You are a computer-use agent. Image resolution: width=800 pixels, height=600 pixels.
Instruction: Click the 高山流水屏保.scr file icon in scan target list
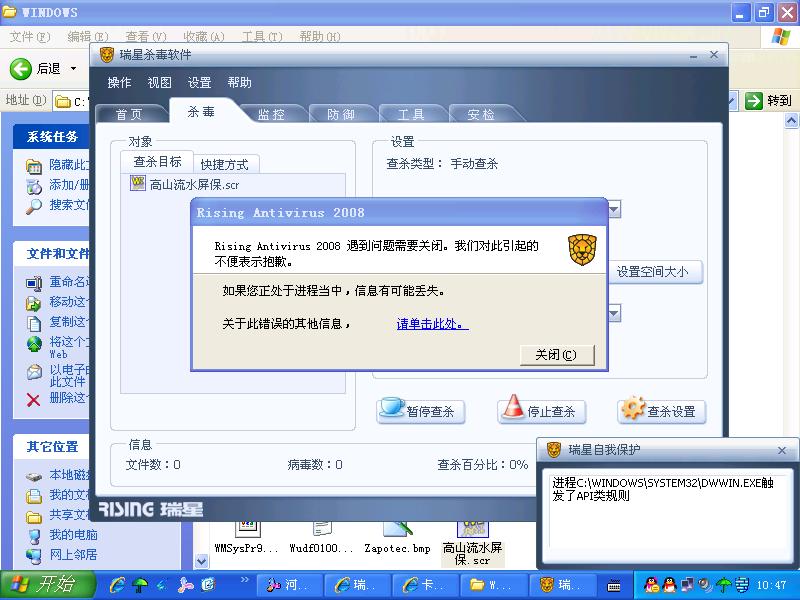pyautogui.click(x=137, y=183)
